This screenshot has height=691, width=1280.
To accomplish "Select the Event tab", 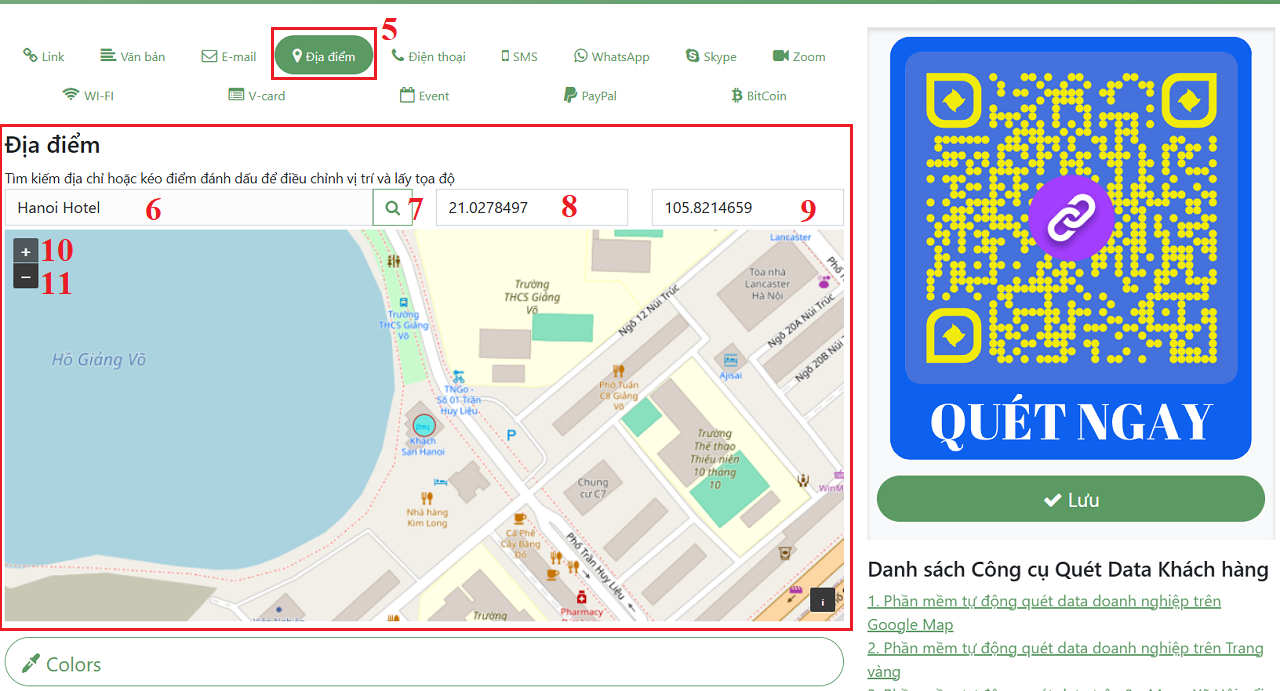I will (x=424, y=96).
